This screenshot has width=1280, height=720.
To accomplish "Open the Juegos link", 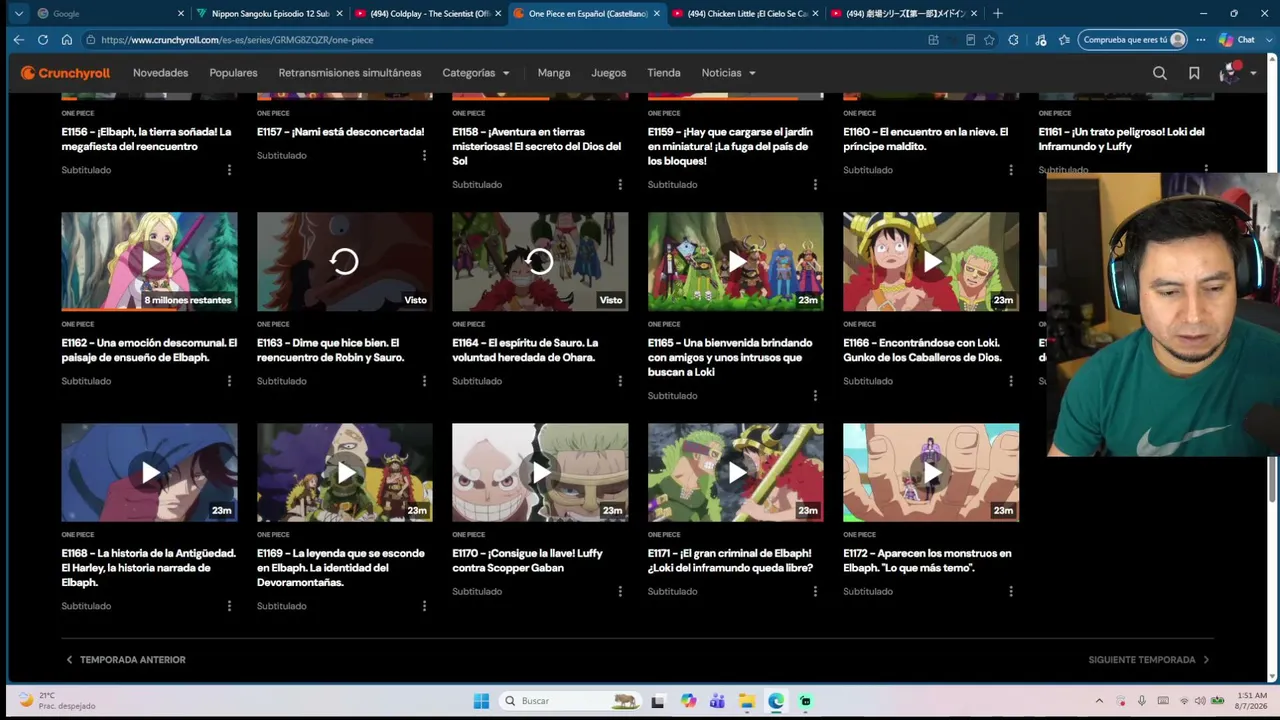I will coord(608,73).
